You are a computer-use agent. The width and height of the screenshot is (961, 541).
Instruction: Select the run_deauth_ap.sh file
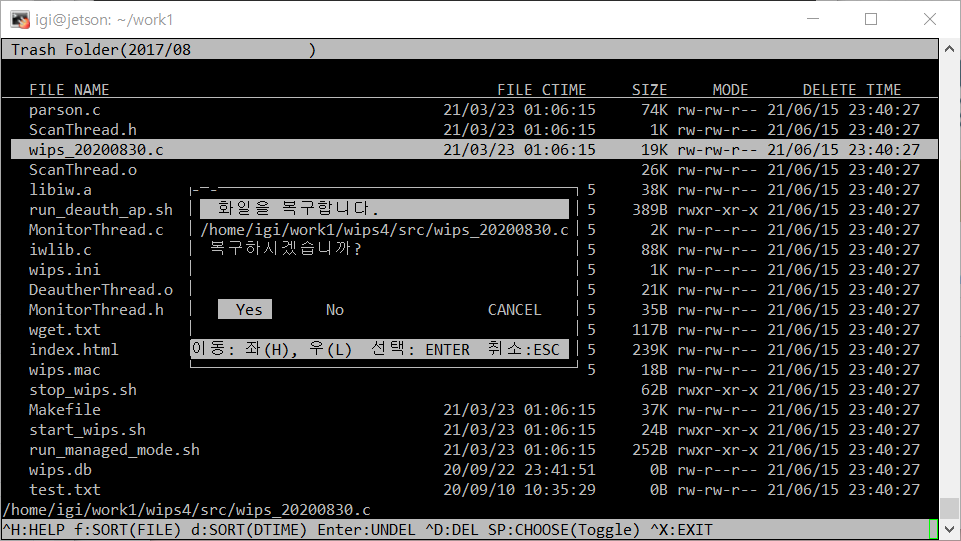coord(101,210)
